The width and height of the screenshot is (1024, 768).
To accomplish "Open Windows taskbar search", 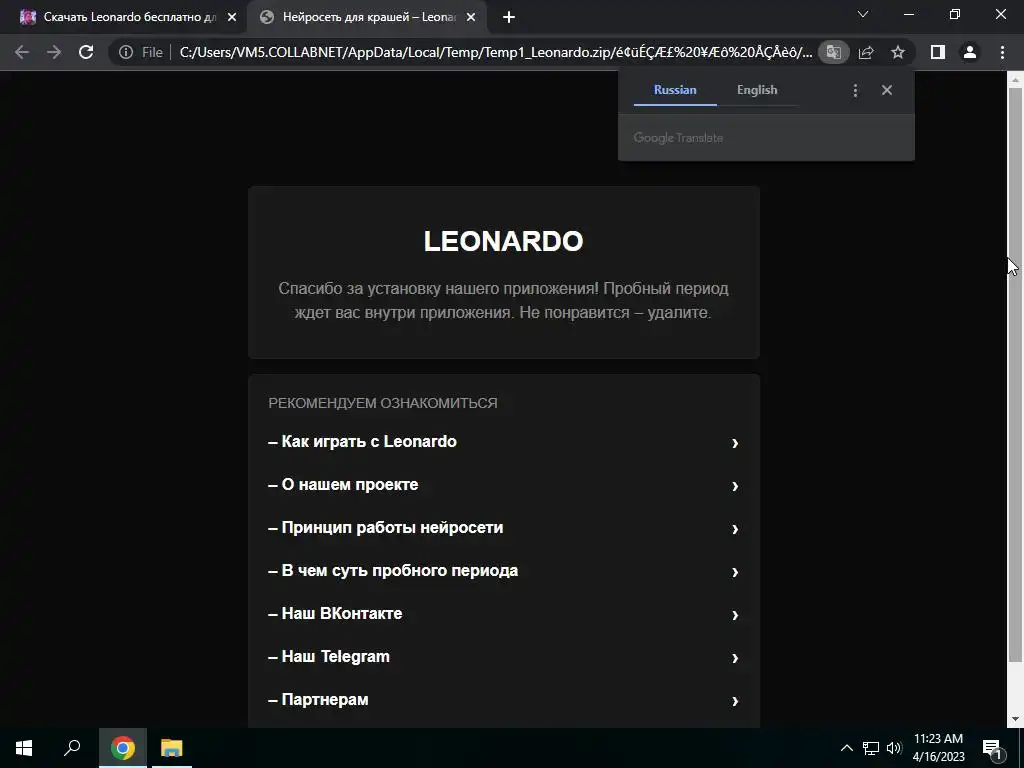I will [72, 748].
